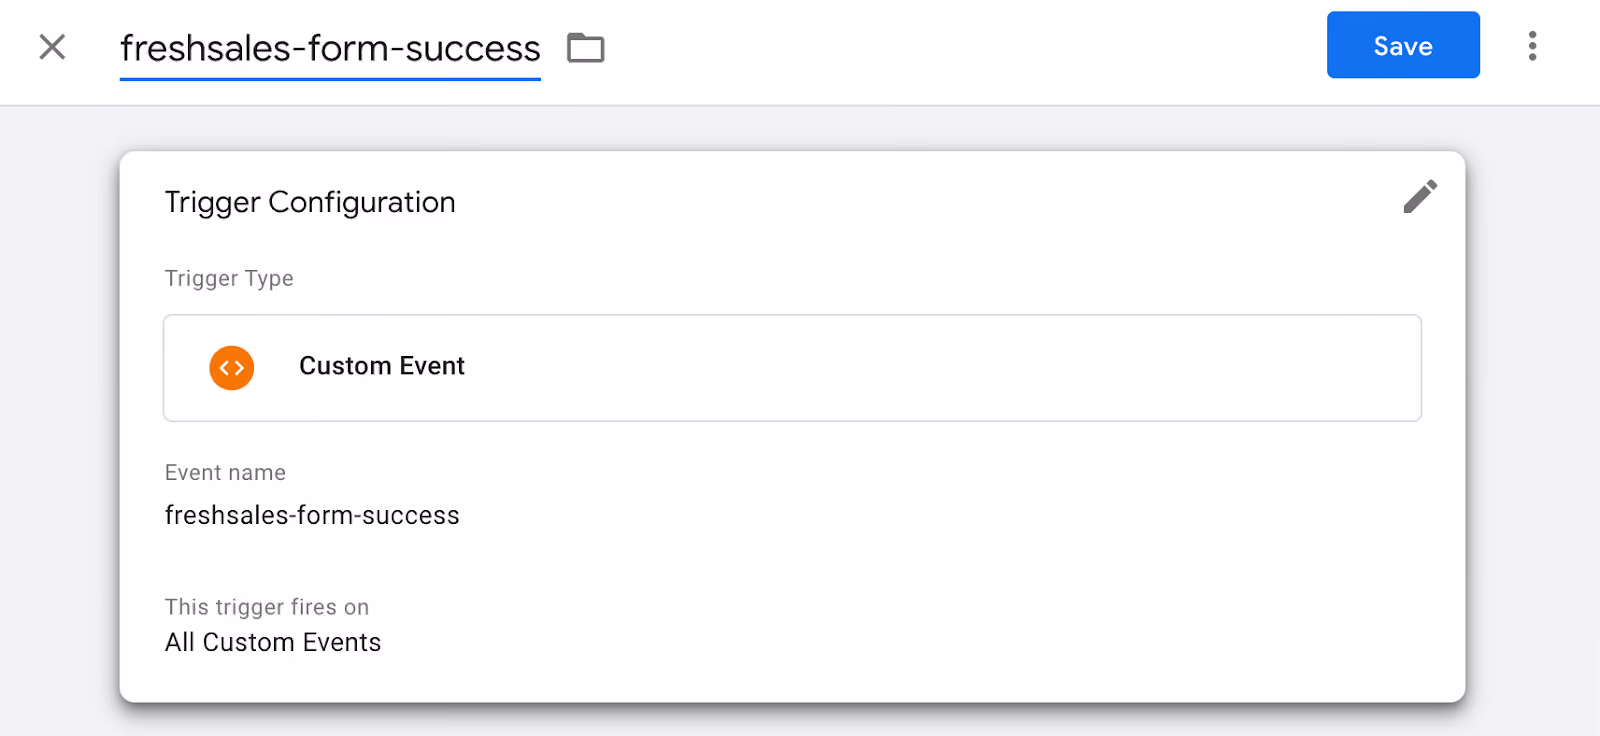Close the trigger editor with the X icon
This screenshot has width=1600, height=736.
52,47
